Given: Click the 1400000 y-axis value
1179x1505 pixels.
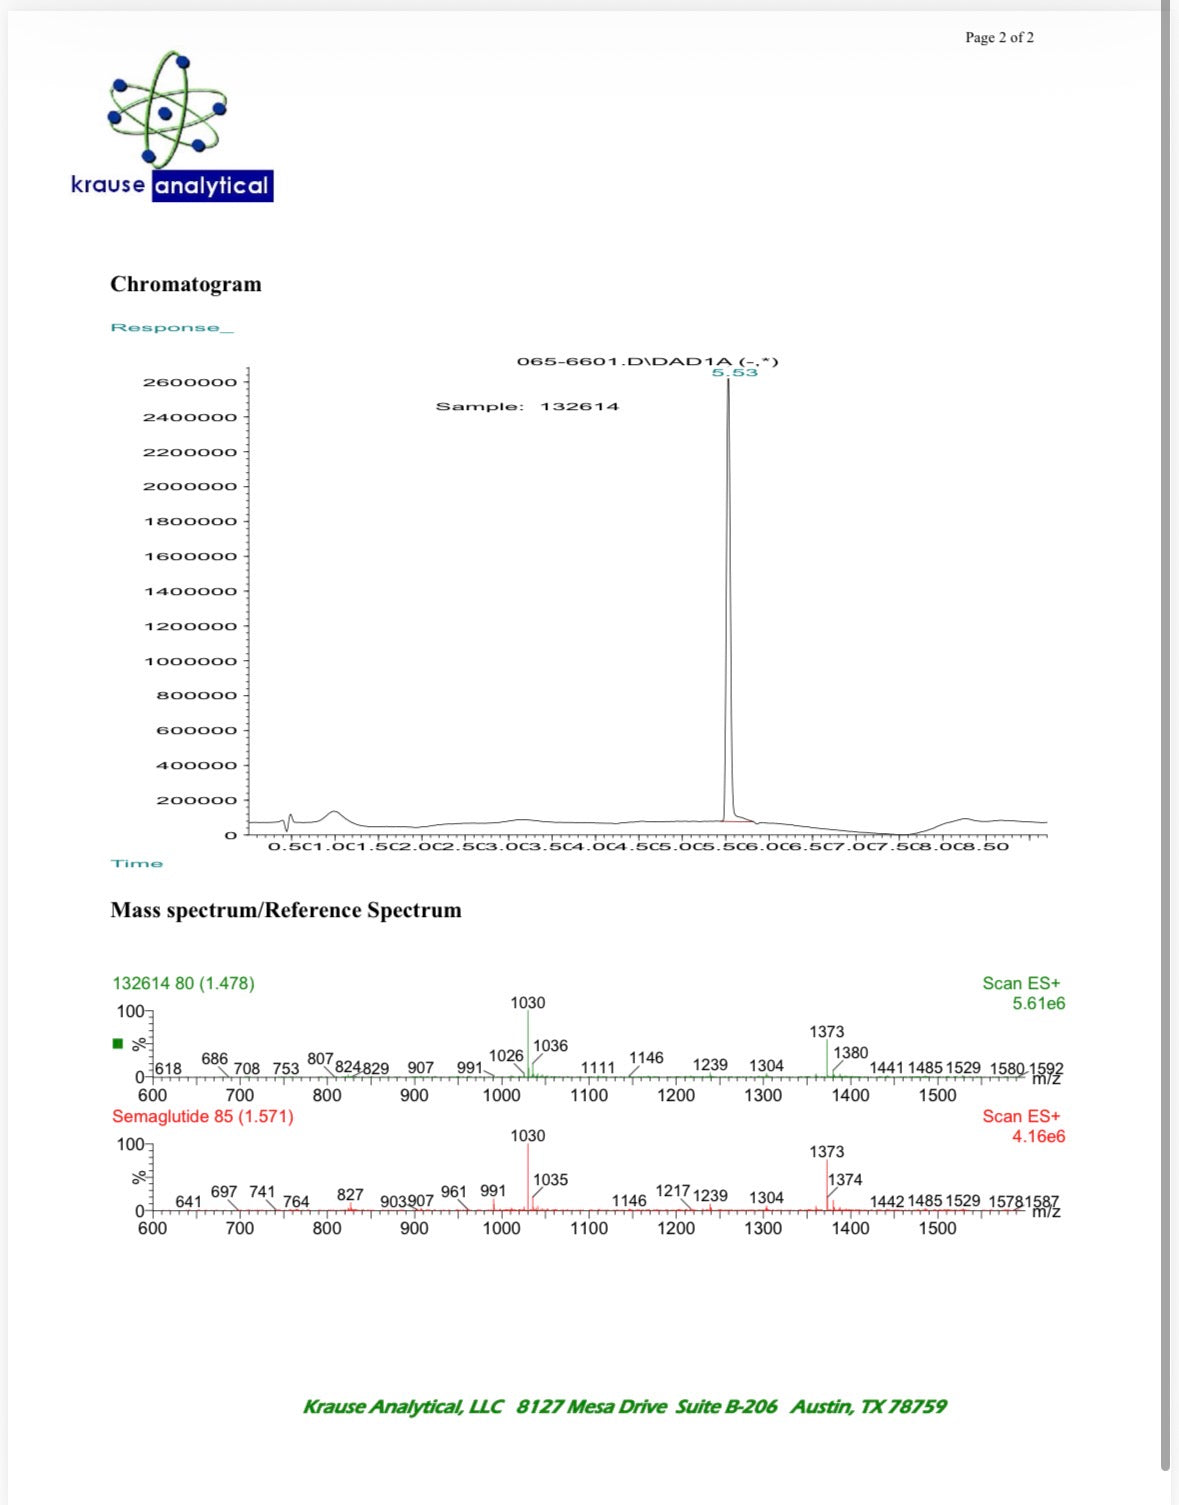Looking at the screenshot, I should (190, 591).
